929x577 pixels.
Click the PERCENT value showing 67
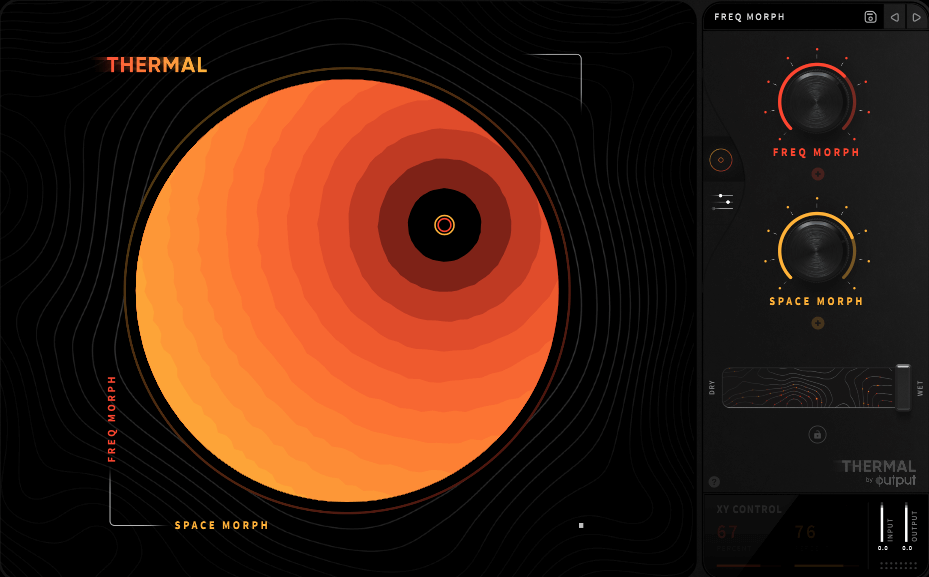click(727, 531)
